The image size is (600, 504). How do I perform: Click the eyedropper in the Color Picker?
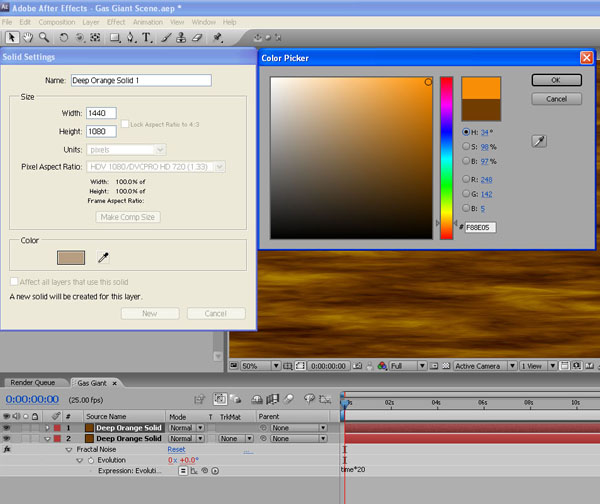coord(540,143)
